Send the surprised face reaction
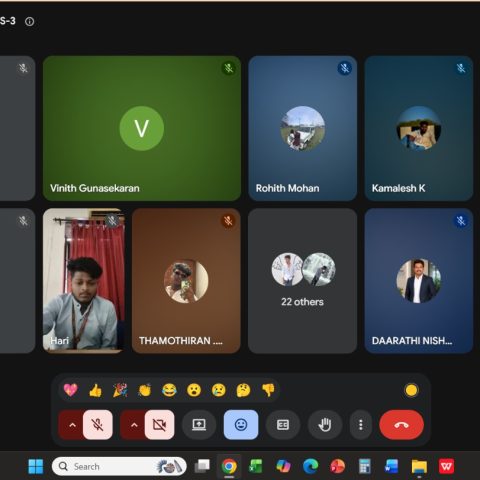Screen dimensions: 480x480 pyautogui.click(x=194, y=390)
